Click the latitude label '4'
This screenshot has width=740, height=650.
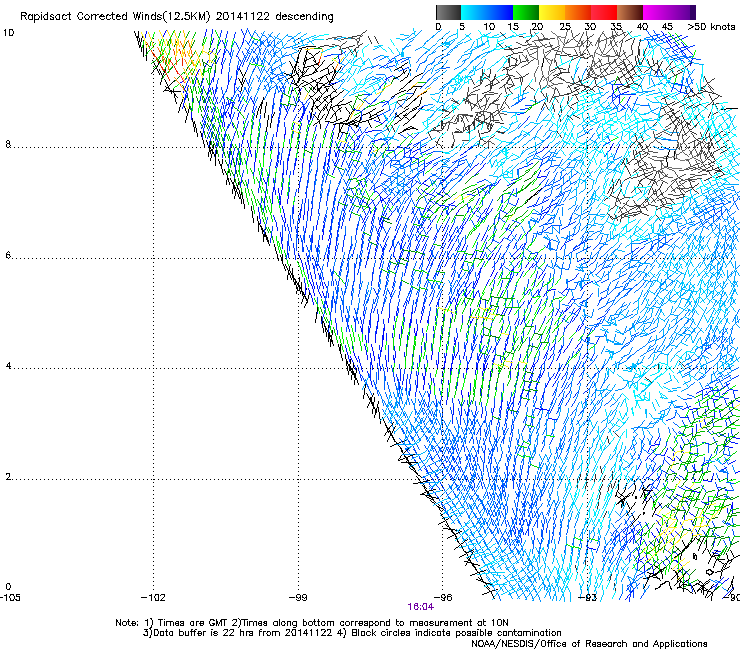click(x=8, y=366)
